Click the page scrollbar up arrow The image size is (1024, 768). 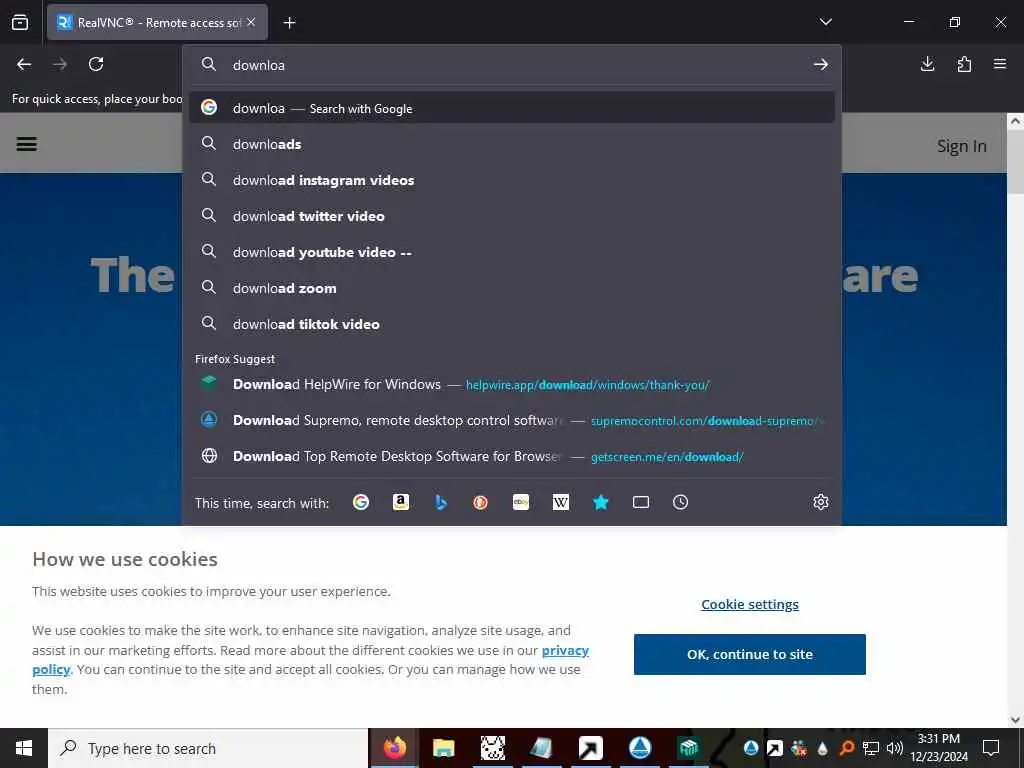(1016, 121)
